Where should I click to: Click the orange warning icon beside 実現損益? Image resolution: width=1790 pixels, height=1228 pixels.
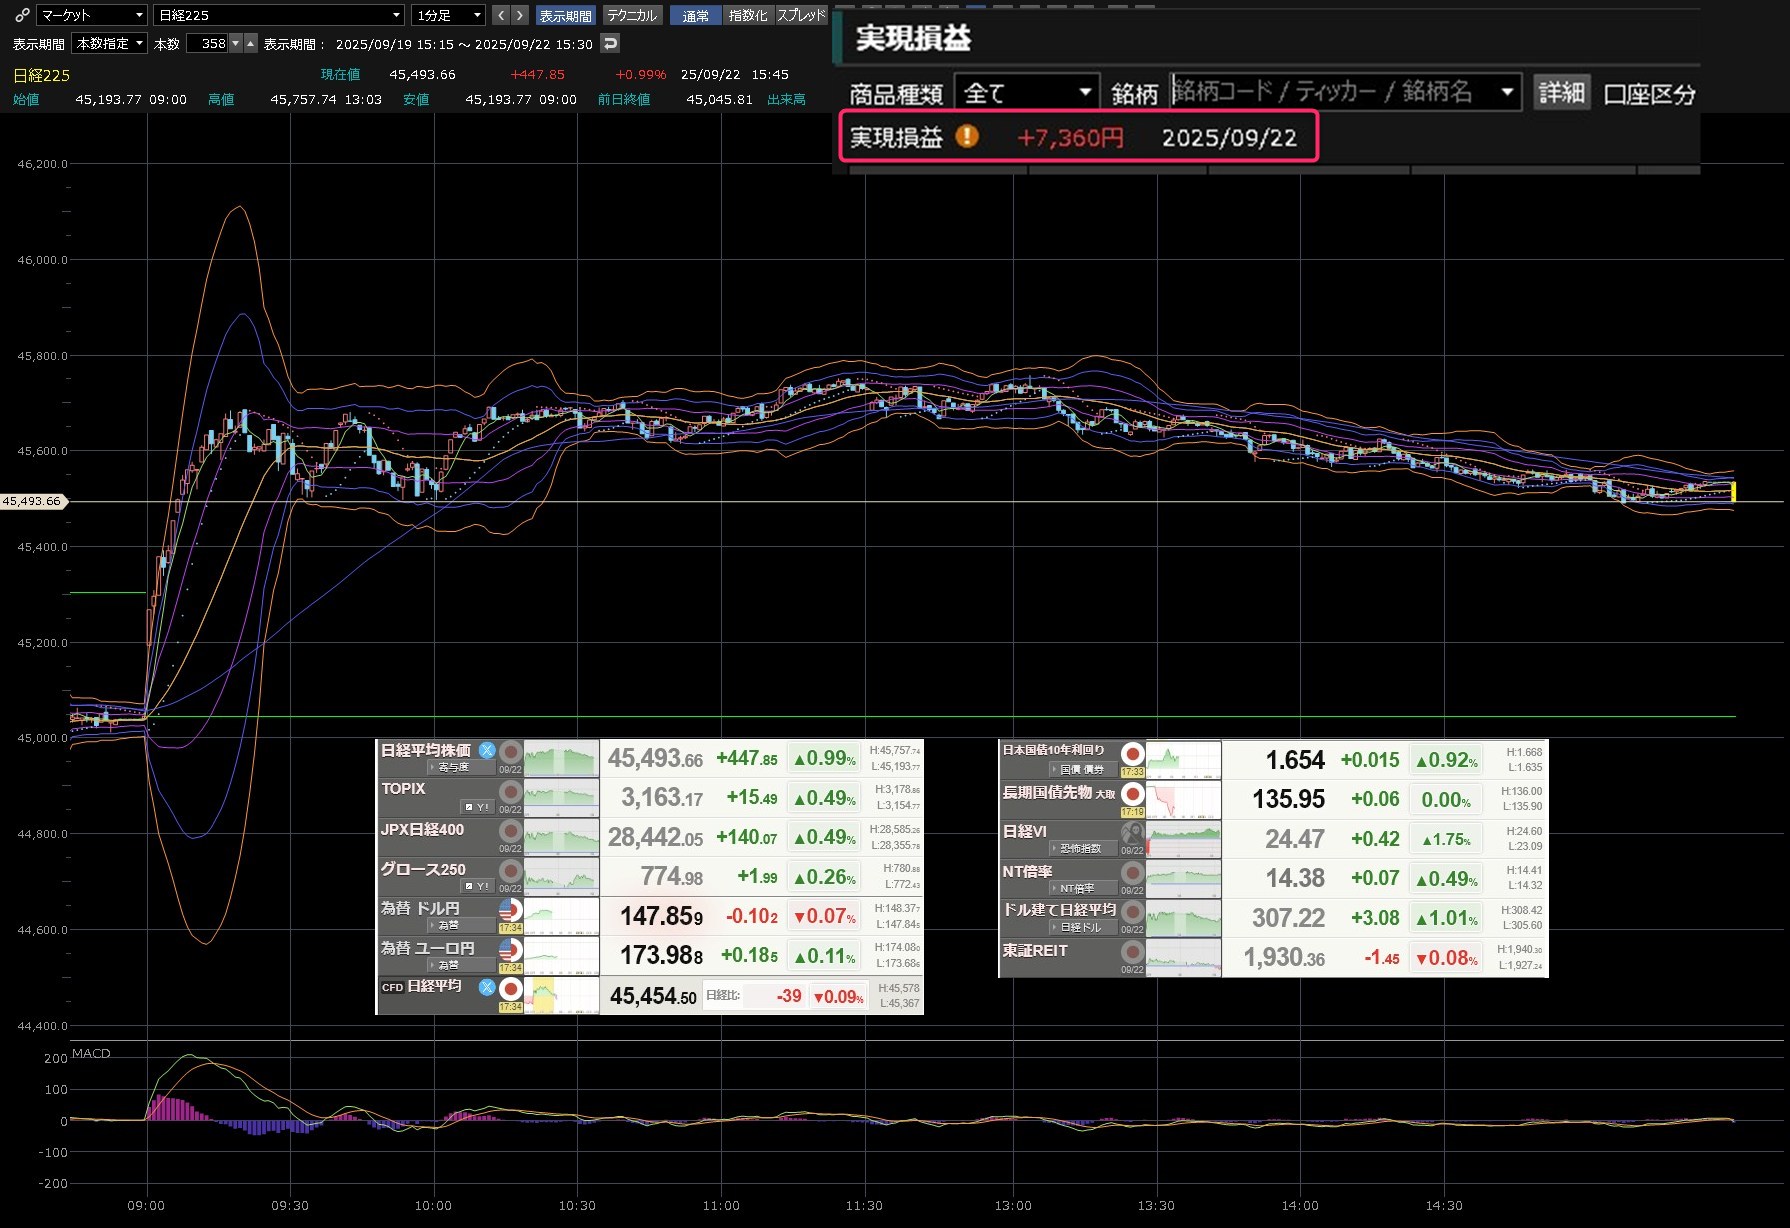967,137
